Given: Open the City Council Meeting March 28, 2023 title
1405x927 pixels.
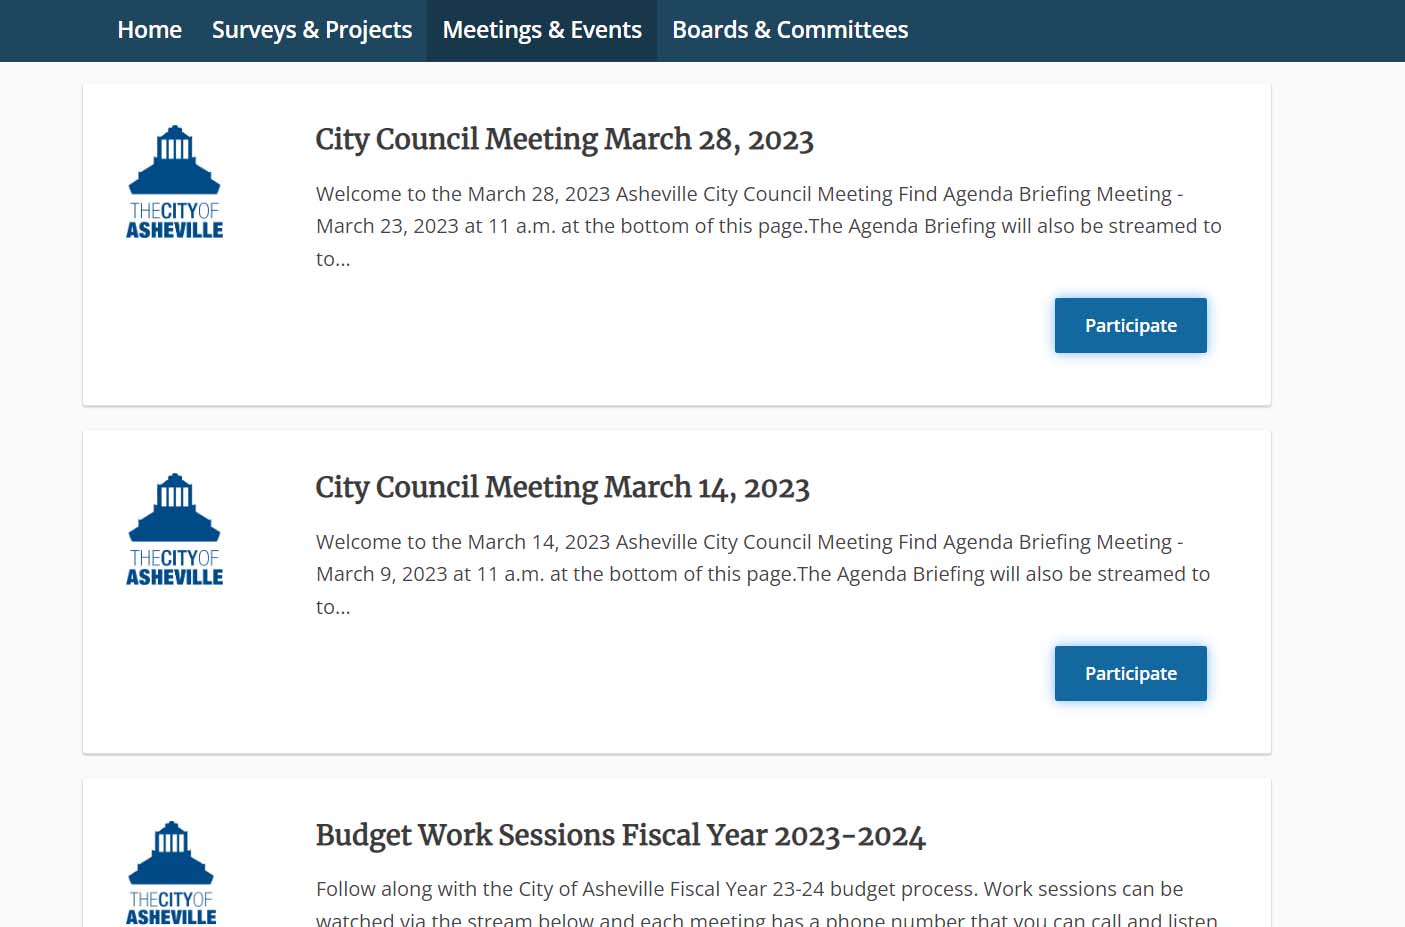Looking at the screenshot, I should coord(564,139).
